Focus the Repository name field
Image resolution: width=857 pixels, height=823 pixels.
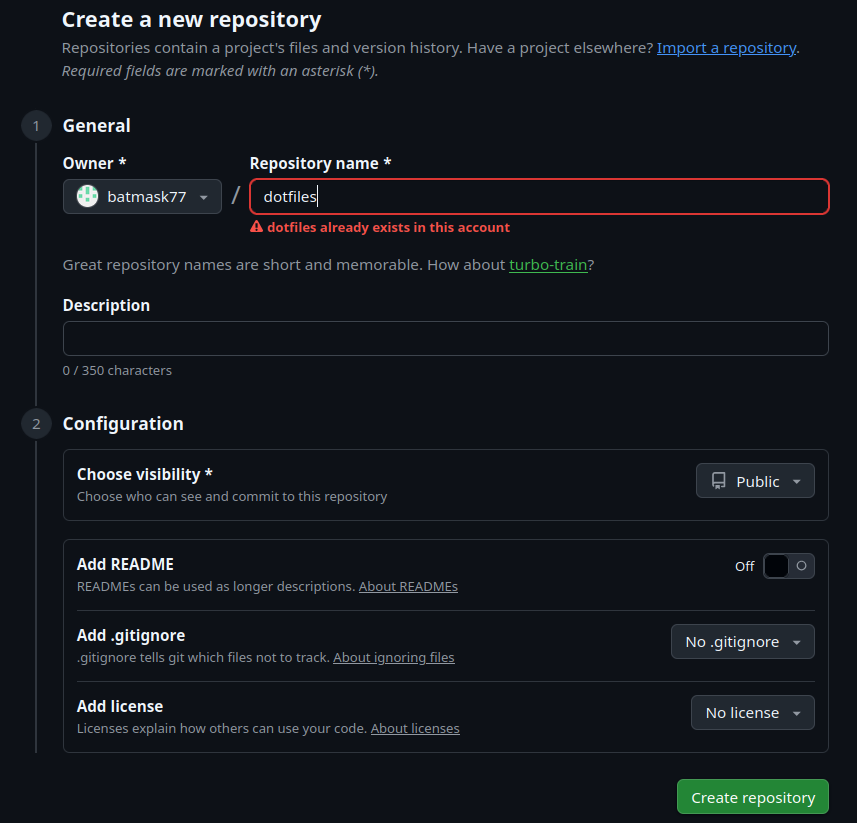coord(540,197)
